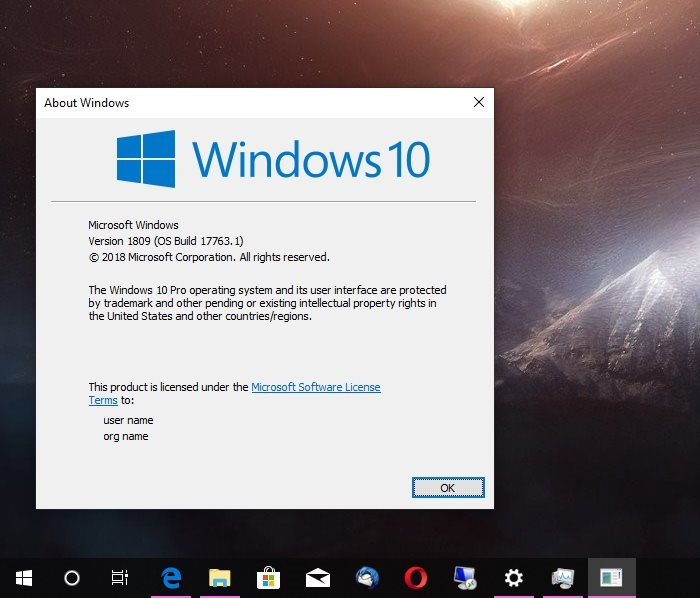Click the 'Microsoft Windows' text line
This screenshot has height=598, width=700.
pos(133,225)
